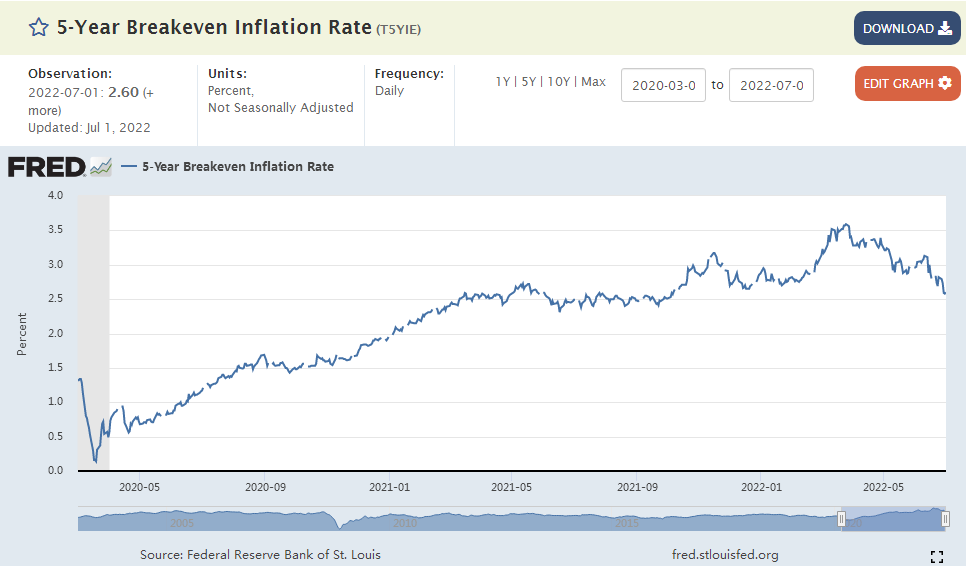This screenshot has width=966, height=566.
Task: Open fullscreen view with corner icon
Action: point(937,557)
